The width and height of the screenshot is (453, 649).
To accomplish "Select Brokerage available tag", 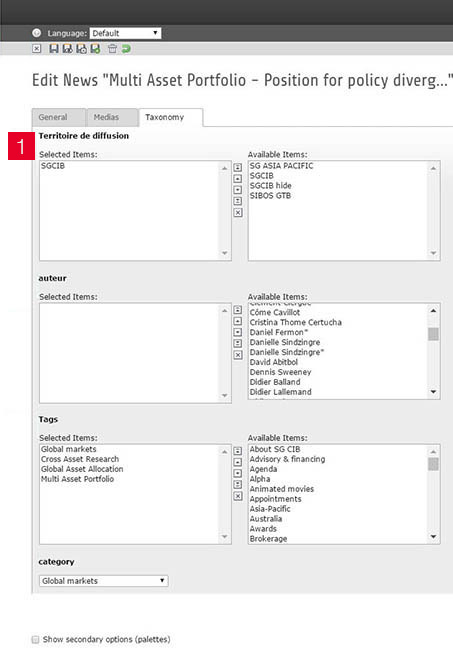I will click(x=268, y=539).
